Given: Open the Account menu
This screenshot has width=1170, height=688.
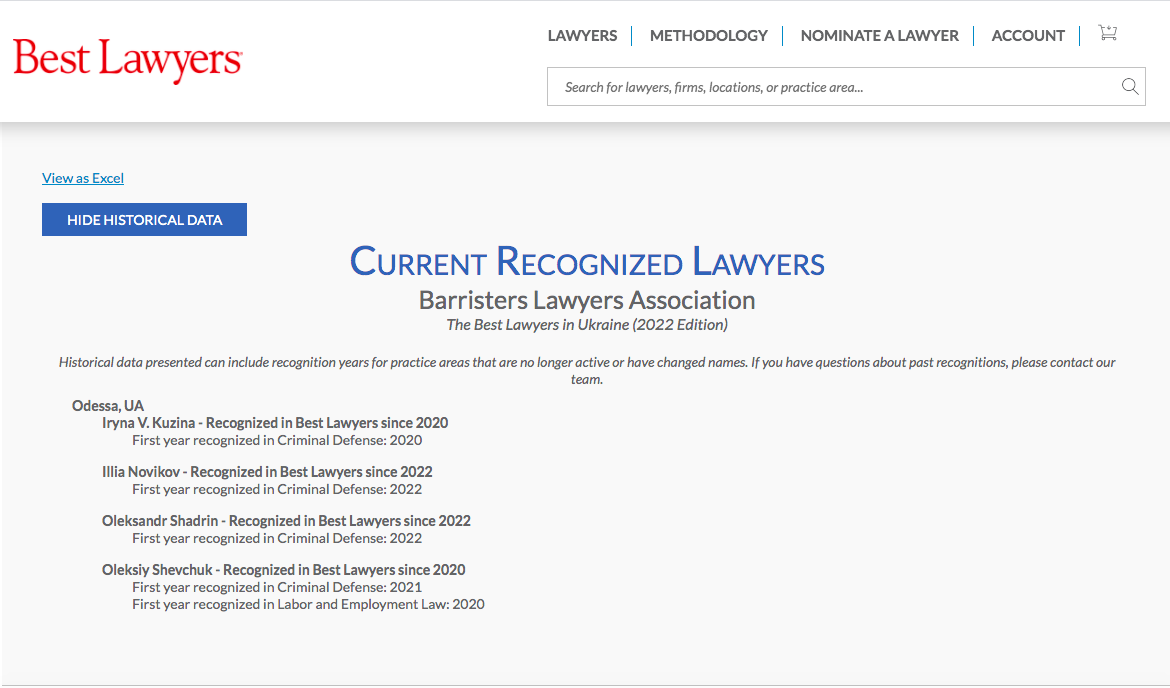Looking at the screenshot, I should coord(1027,36).
